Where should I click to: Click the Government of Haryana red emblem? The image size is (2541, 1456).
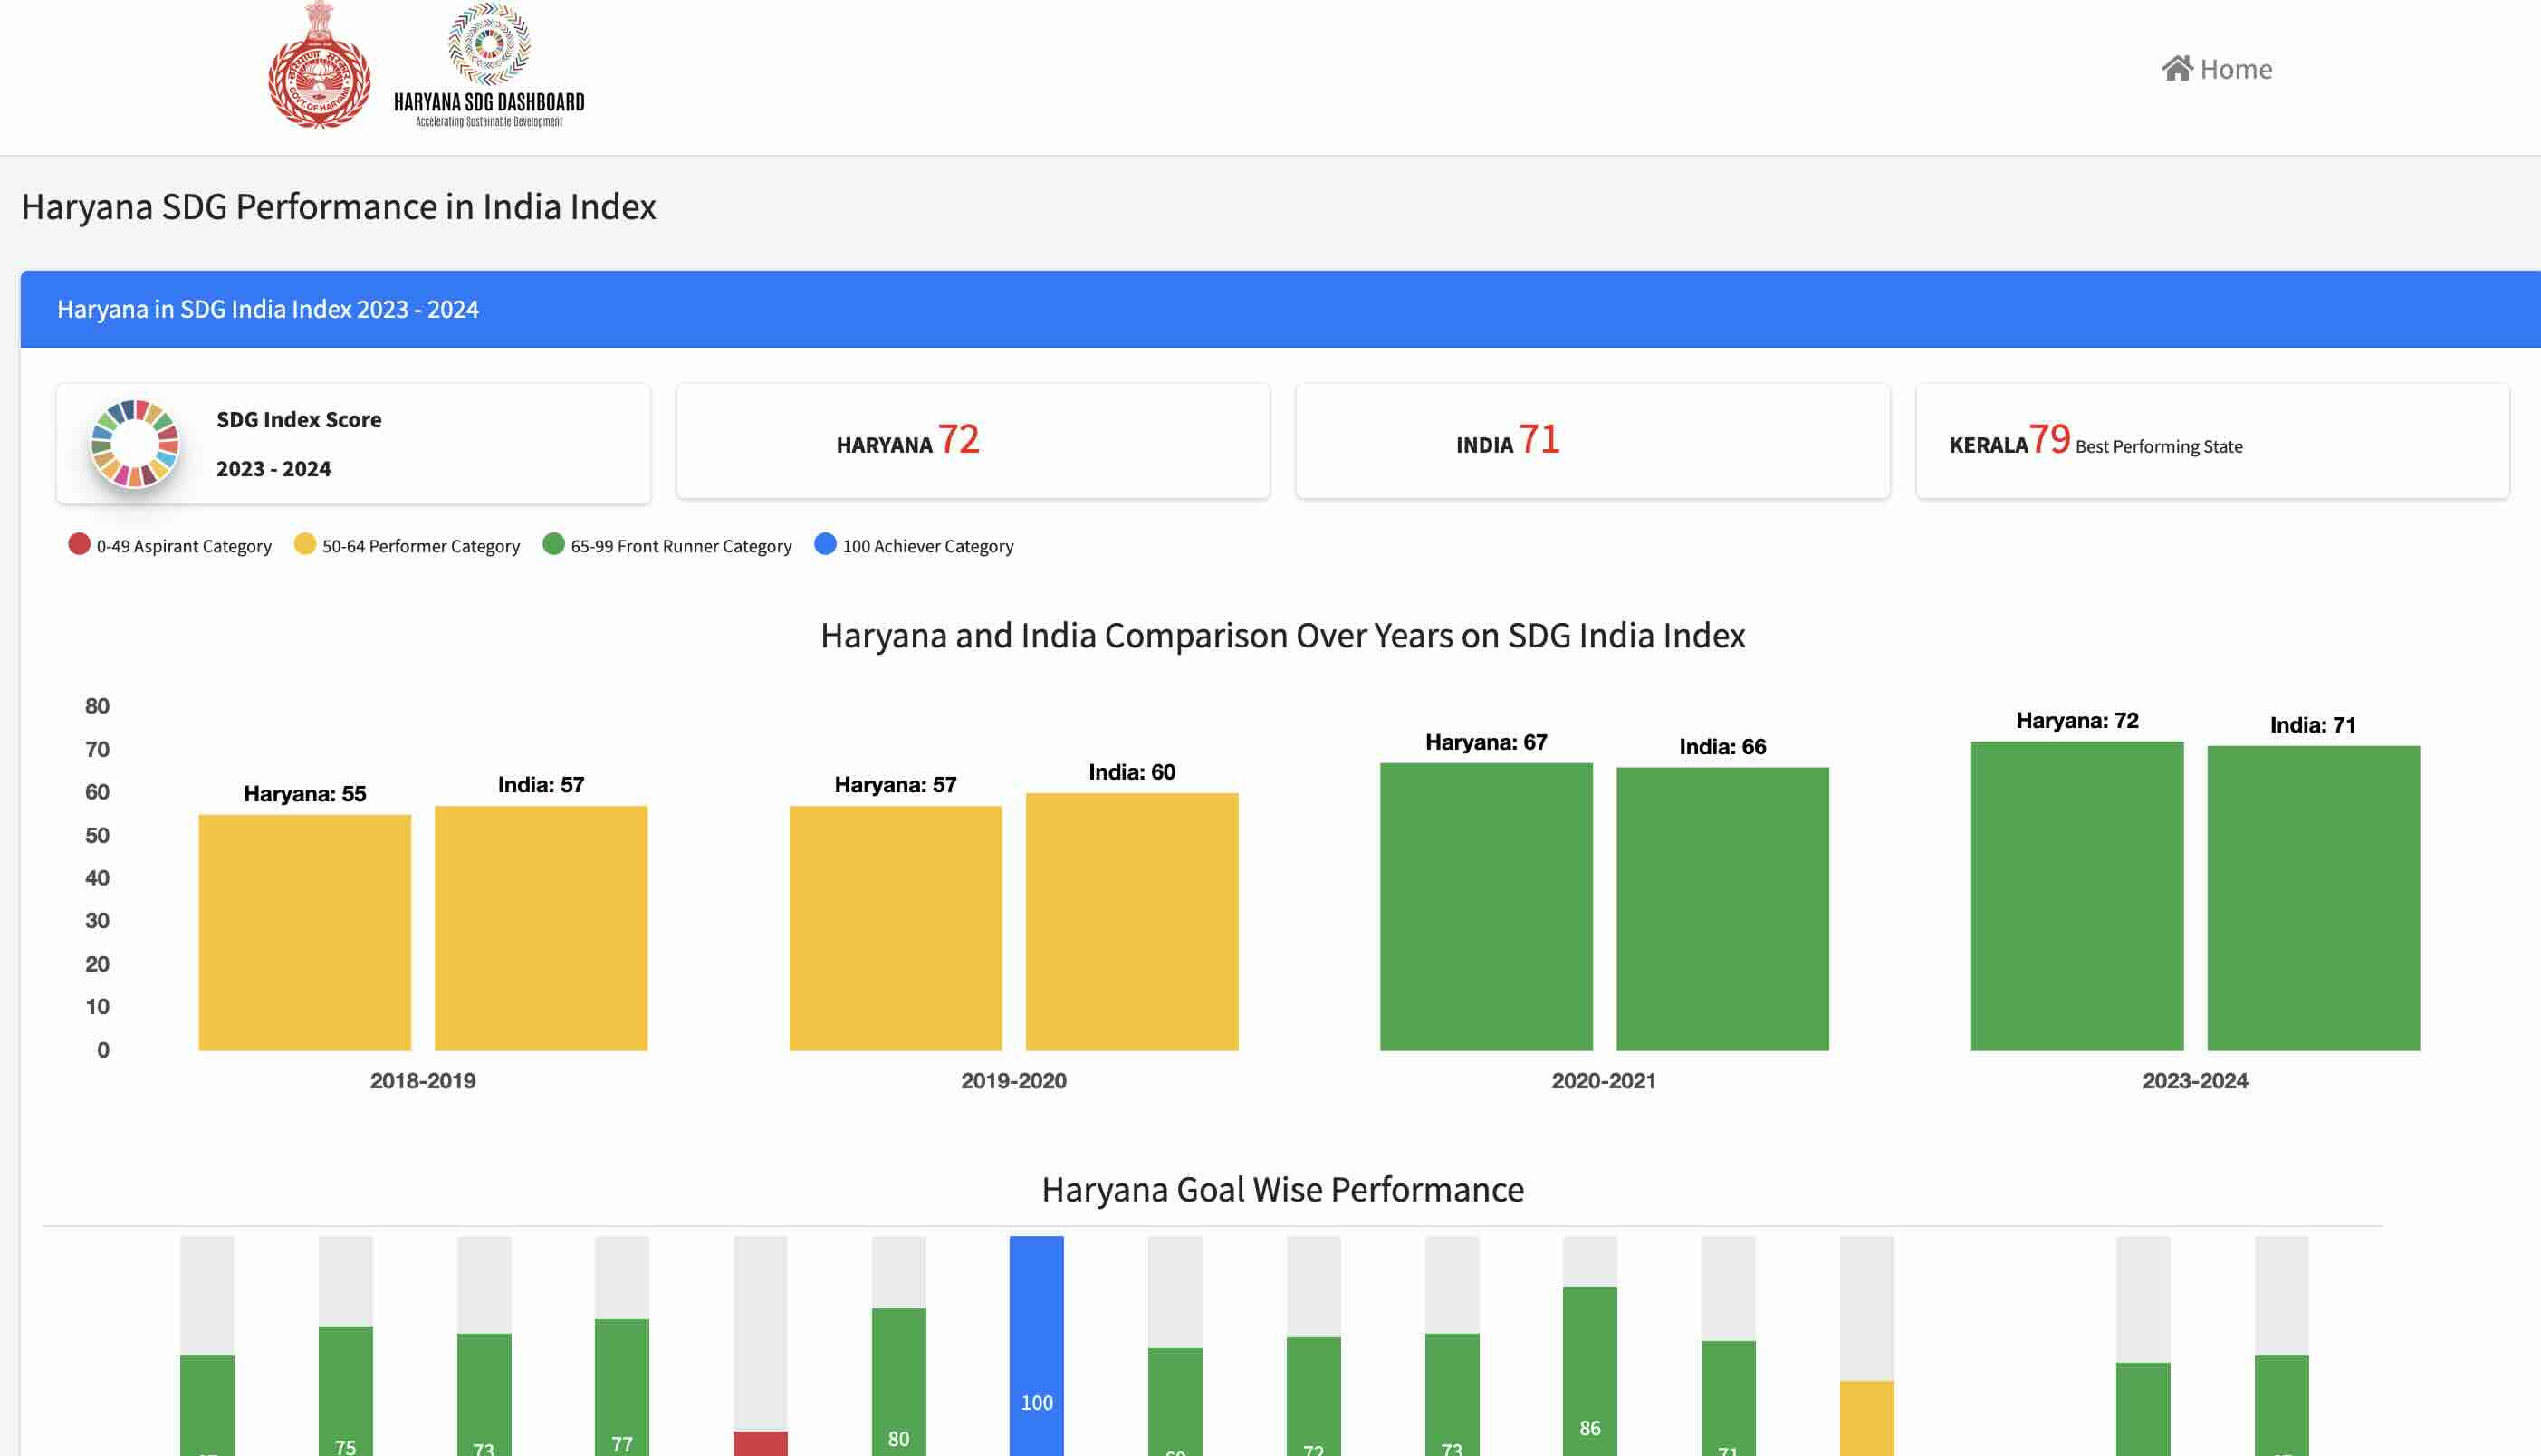pyautogui.click(x=319, y=65)
